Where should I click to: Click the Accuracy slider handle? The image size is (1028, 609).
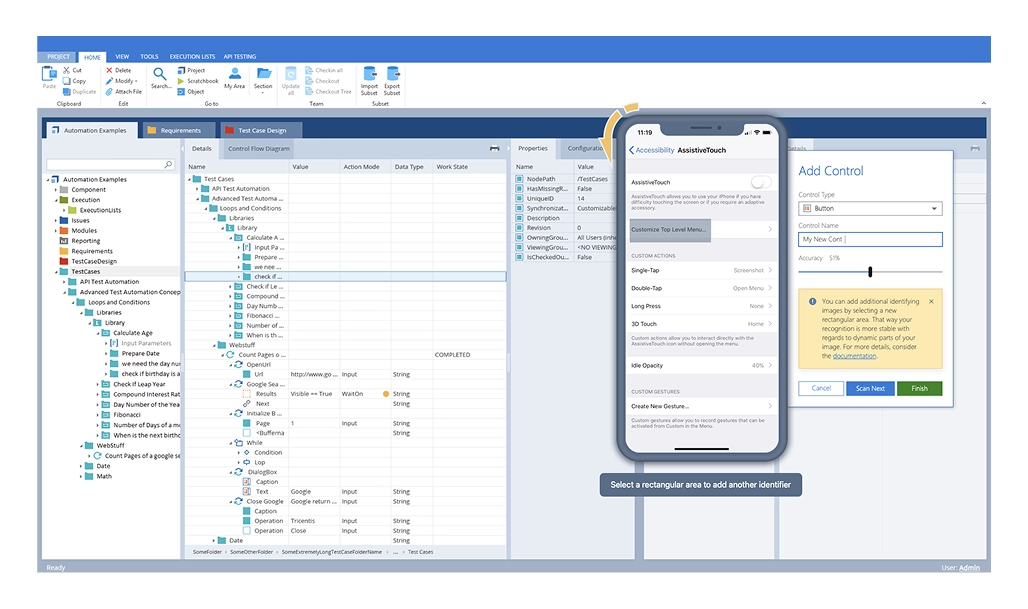[x=870, y=272]
